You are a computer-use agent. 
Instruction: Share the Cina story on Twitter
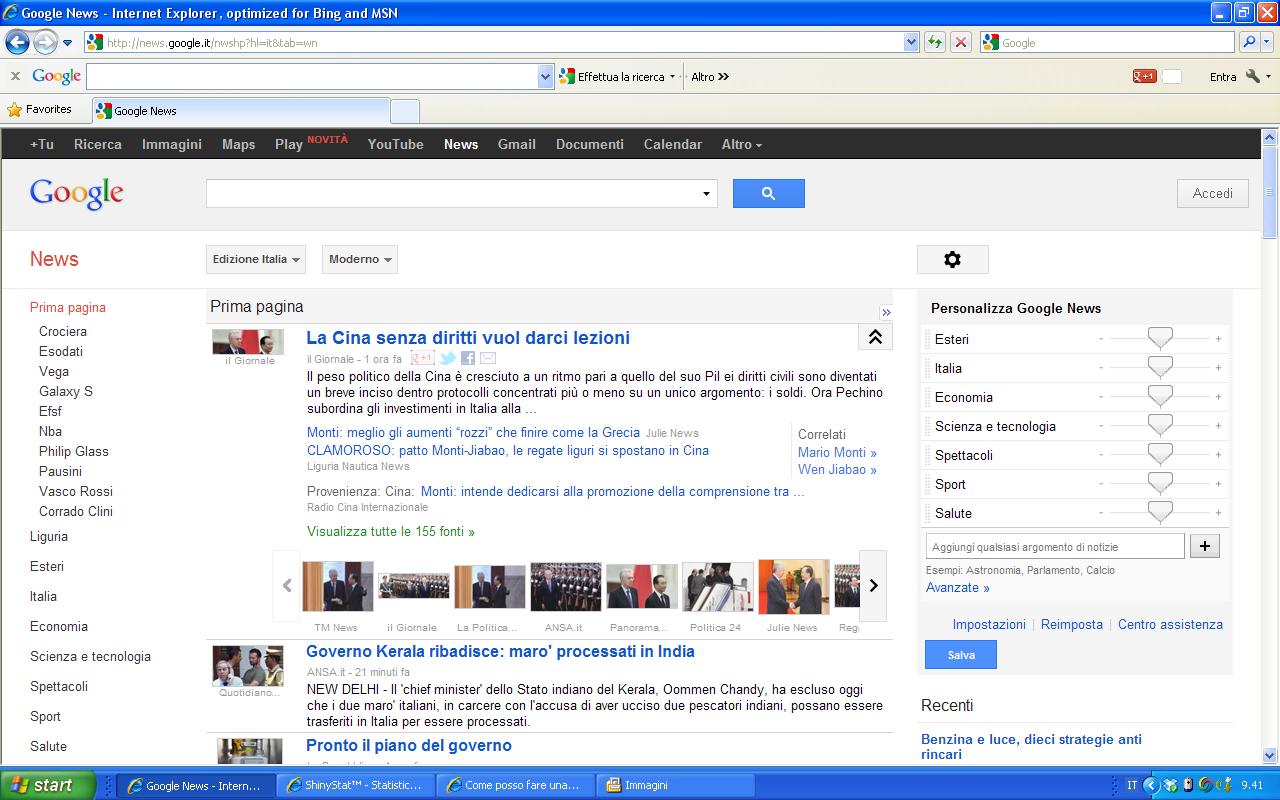pos(448,358)
